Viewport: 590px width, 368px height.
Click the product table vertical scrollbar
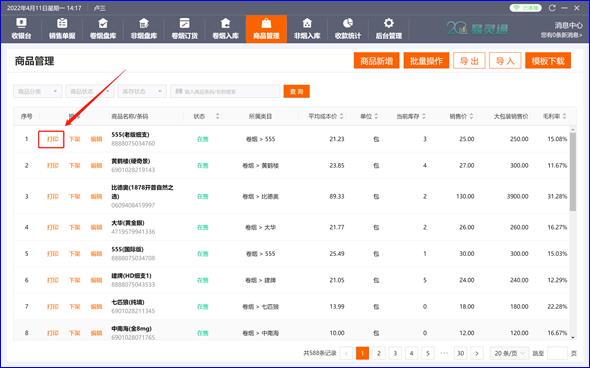[x=573, y=172]
